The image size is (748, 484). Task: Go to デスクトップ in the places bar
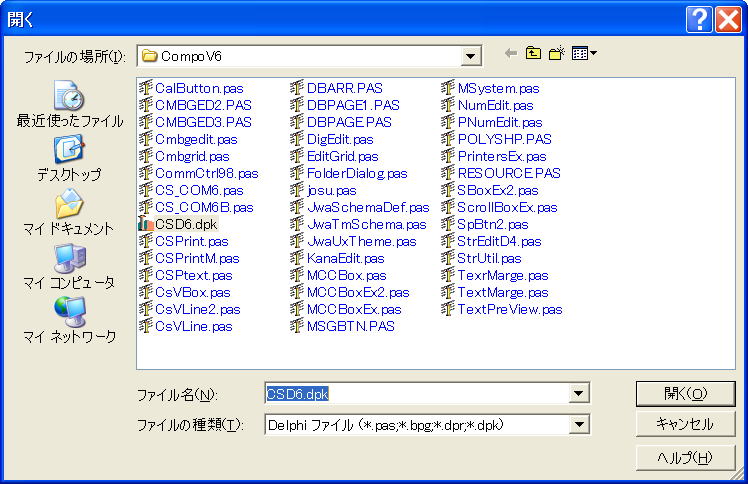pyautogui.click(x=70, y=158)
